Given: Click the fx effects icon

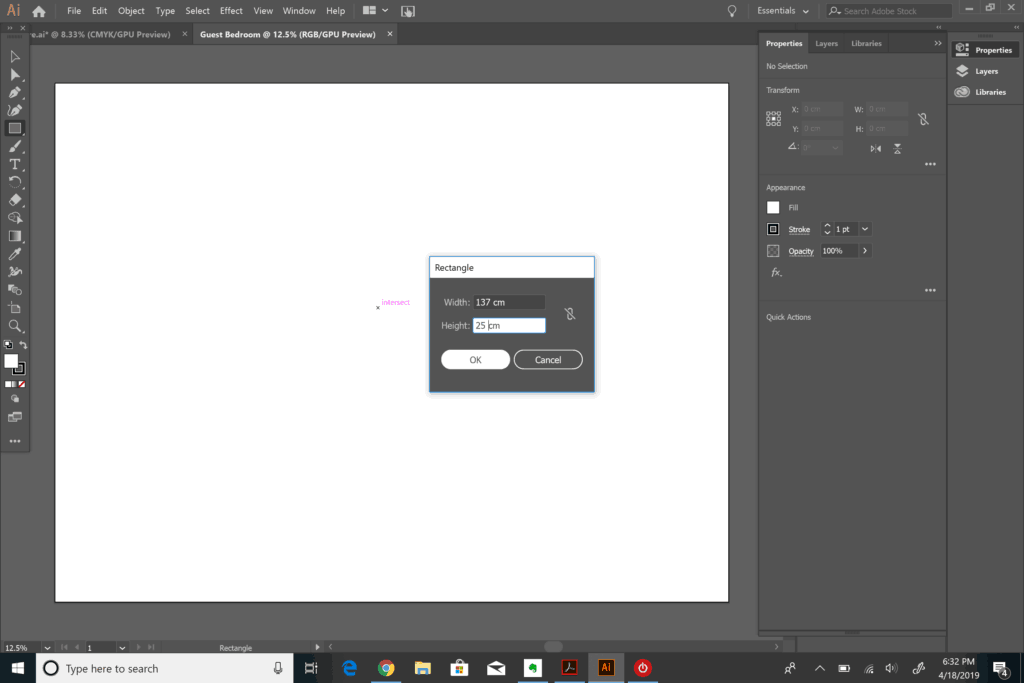Looking at the screenshot, I should coord(776,273).
